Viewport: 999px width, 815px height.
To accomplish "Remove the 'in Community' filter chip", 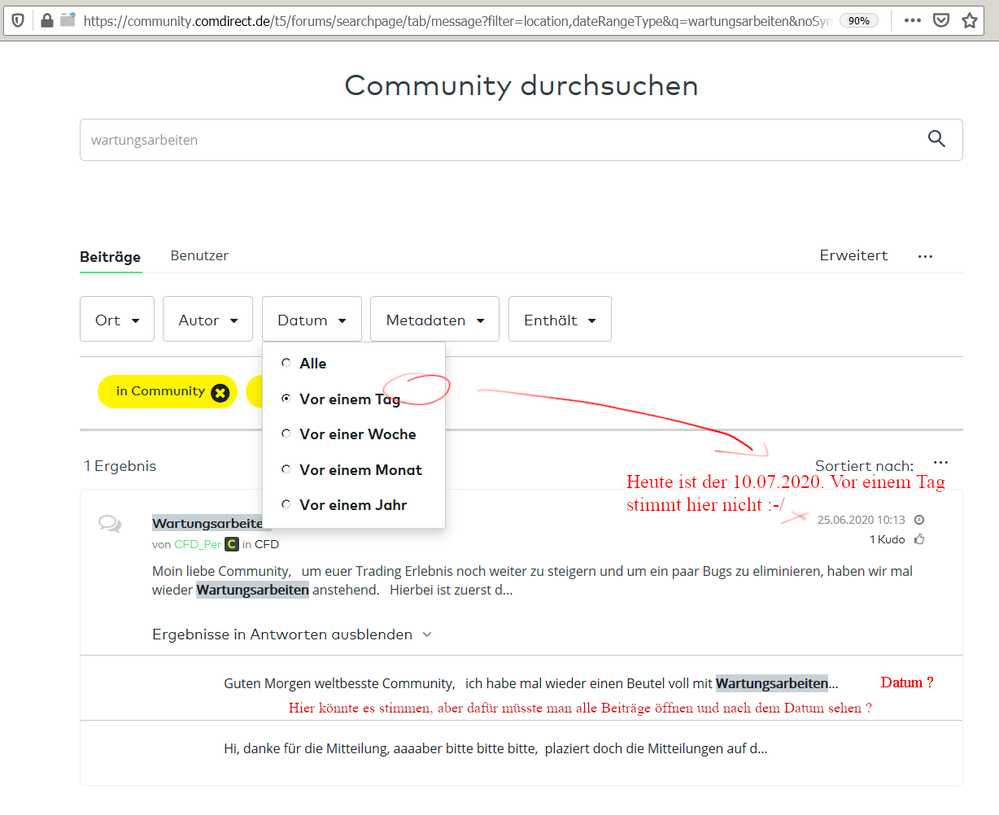I will click(220, 392).
